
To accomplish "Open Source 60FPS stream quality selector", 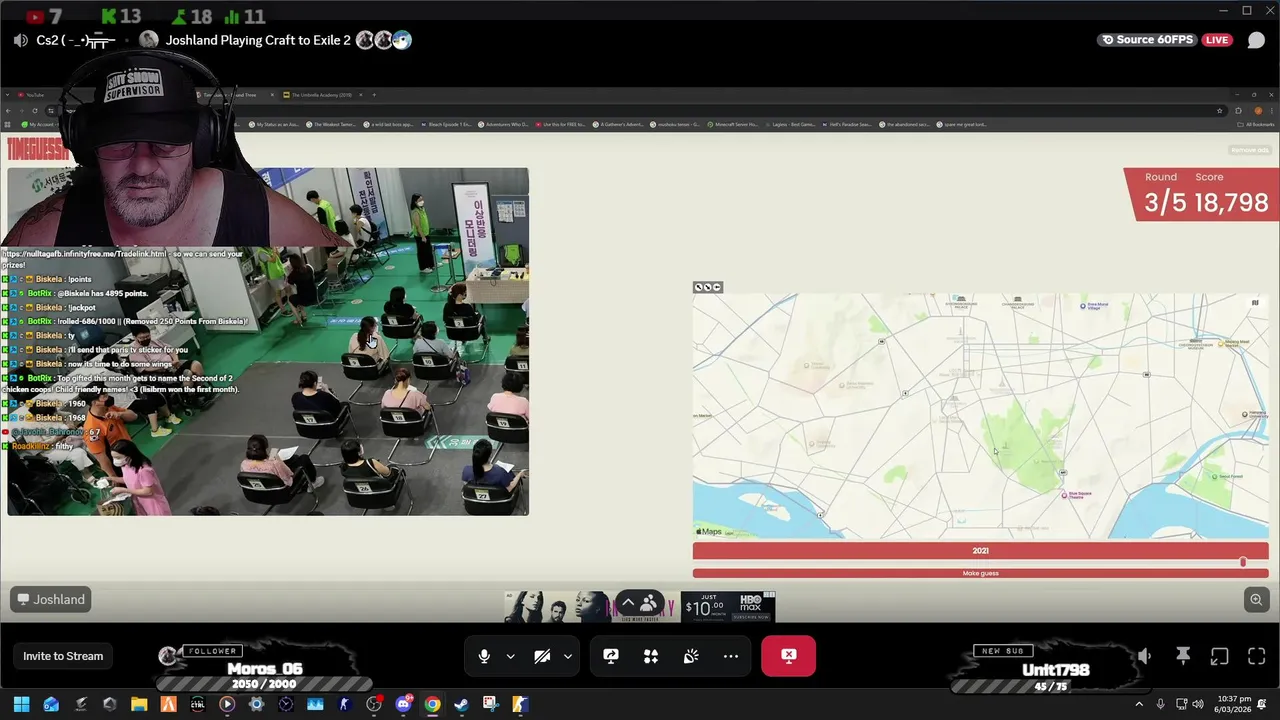I will (x=1145, y=40).
